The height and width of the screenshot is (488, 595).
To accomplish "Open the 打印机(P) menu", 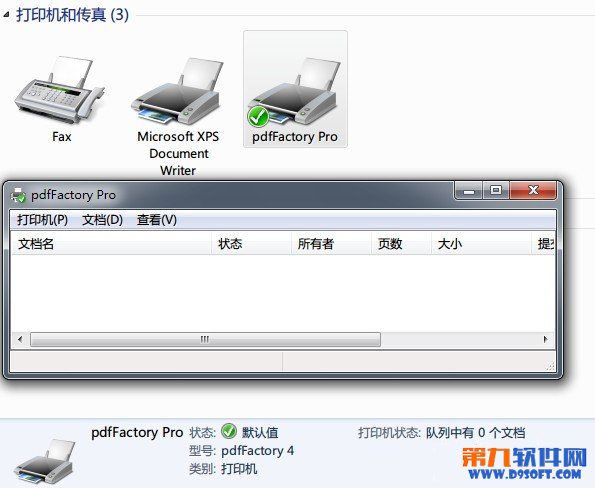I will point(42,220).
